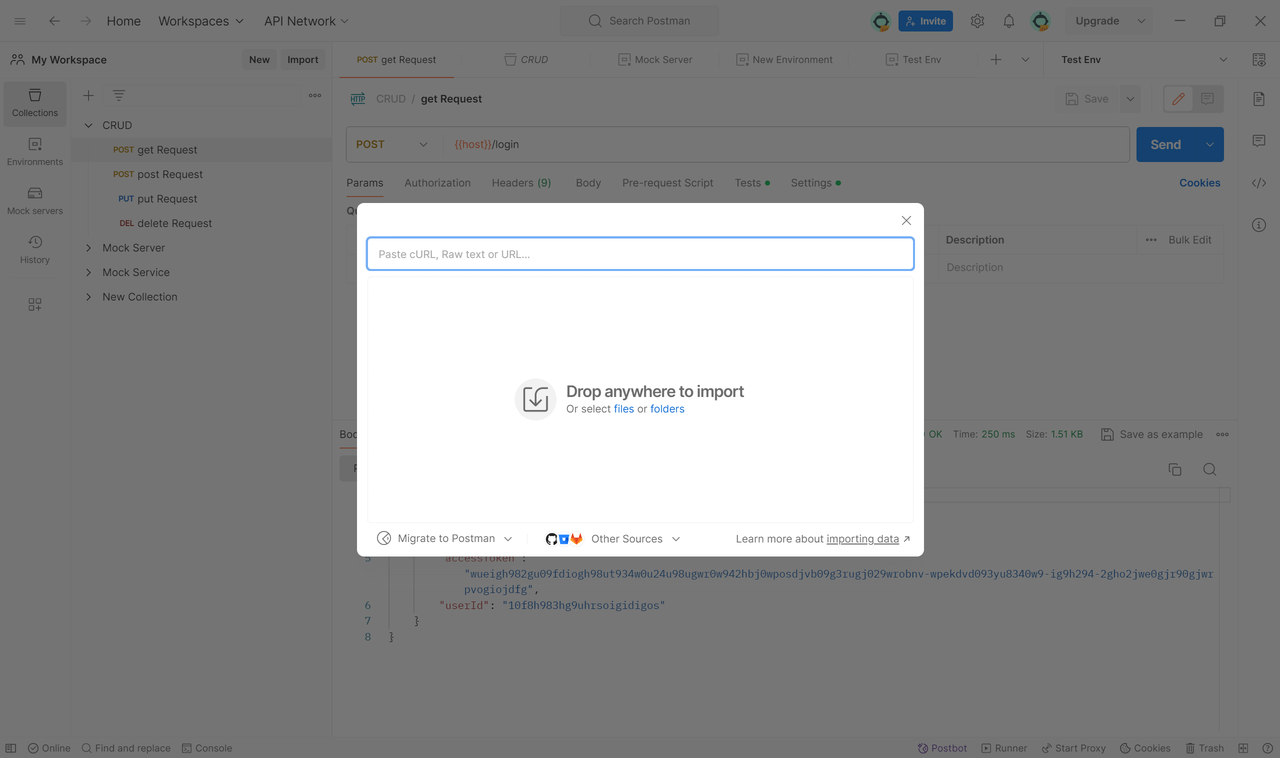1280x758 pixels.
Task: Open the environment quick look icon
Action: (1259, 60)
